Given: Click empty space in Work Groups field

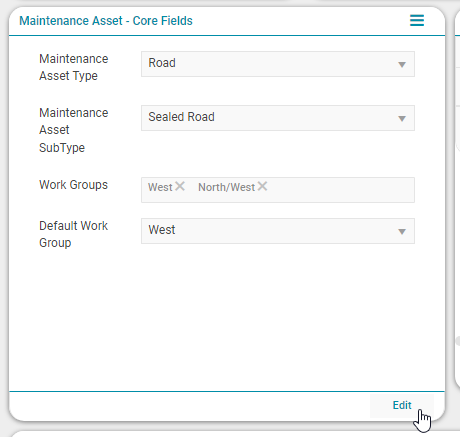Looking at the screenshot, I should pos(340,190).
